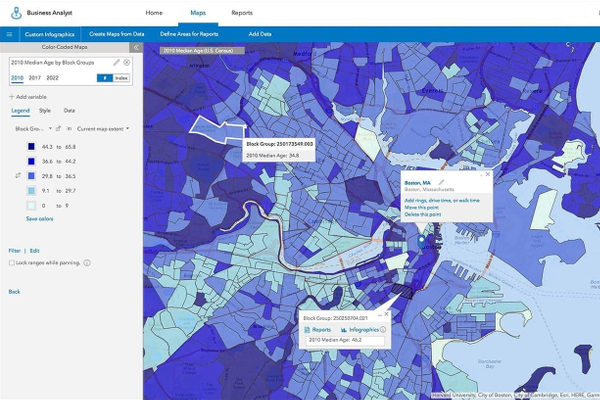Open the Style tab in the panel
600x400 pixels.
(x=45, y=110)
